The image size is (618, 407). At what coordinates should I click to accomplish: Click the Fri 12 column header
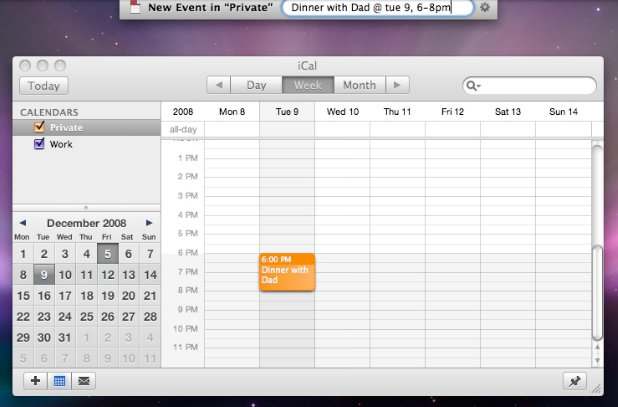[452, 112]
